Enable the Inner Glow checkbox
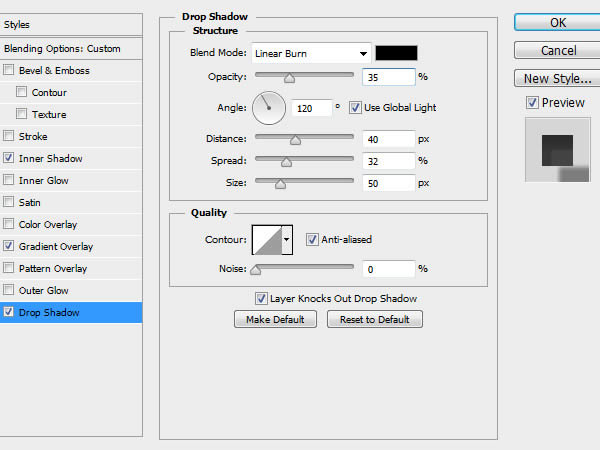The image size is (600, 450). [x=8, y=180]
